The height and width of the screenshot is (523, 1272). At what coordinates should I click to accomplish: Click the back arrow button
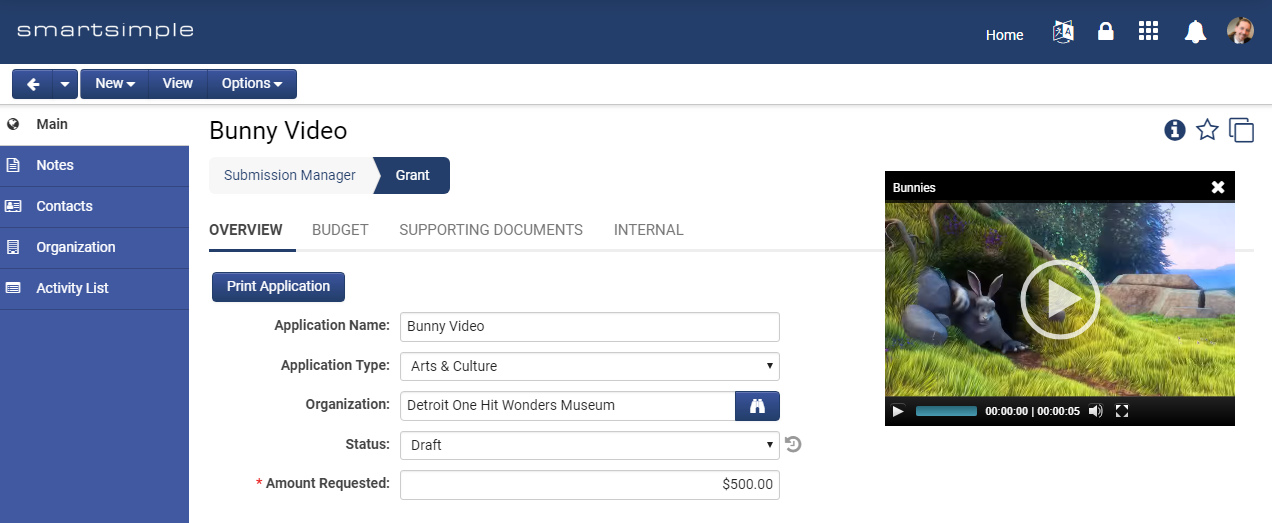click(32, 84)
